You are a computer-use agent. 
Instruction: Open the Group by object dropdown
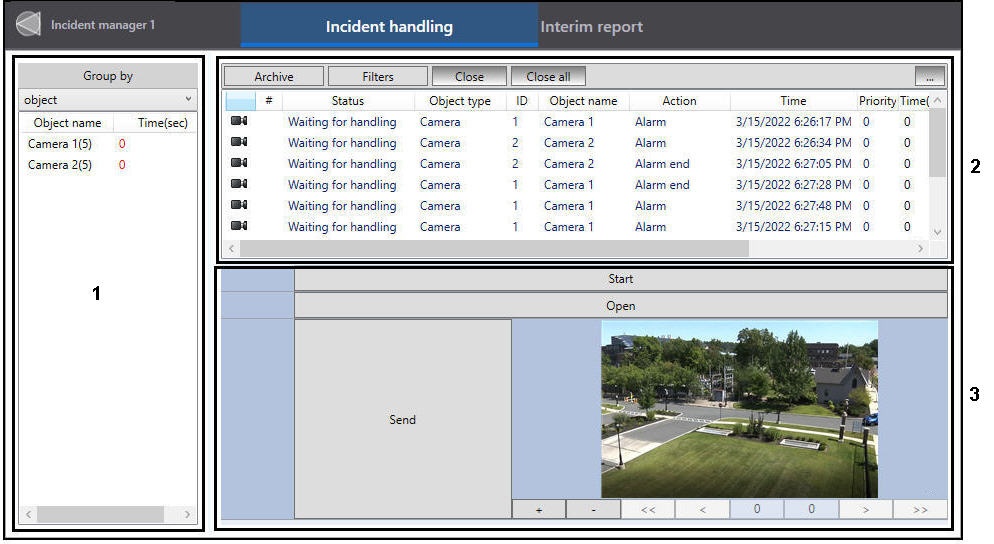coord(108,100)
